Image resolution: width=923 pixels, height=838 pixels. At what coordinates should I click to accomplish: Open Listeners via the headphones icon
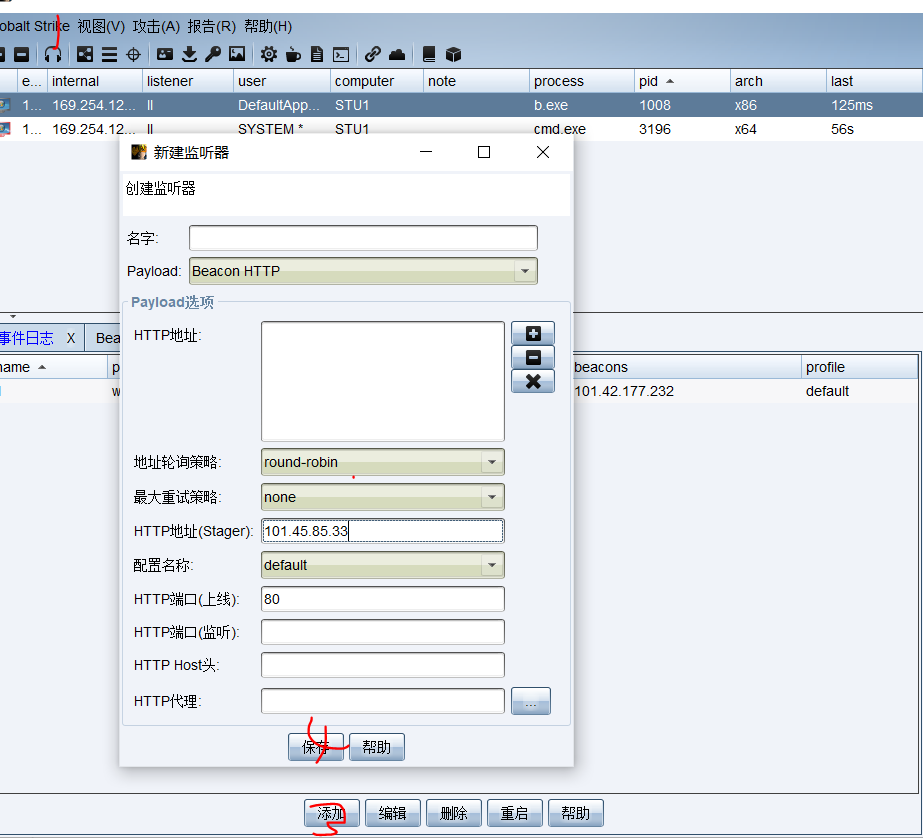pyautogui.click(x=53, y=55)
